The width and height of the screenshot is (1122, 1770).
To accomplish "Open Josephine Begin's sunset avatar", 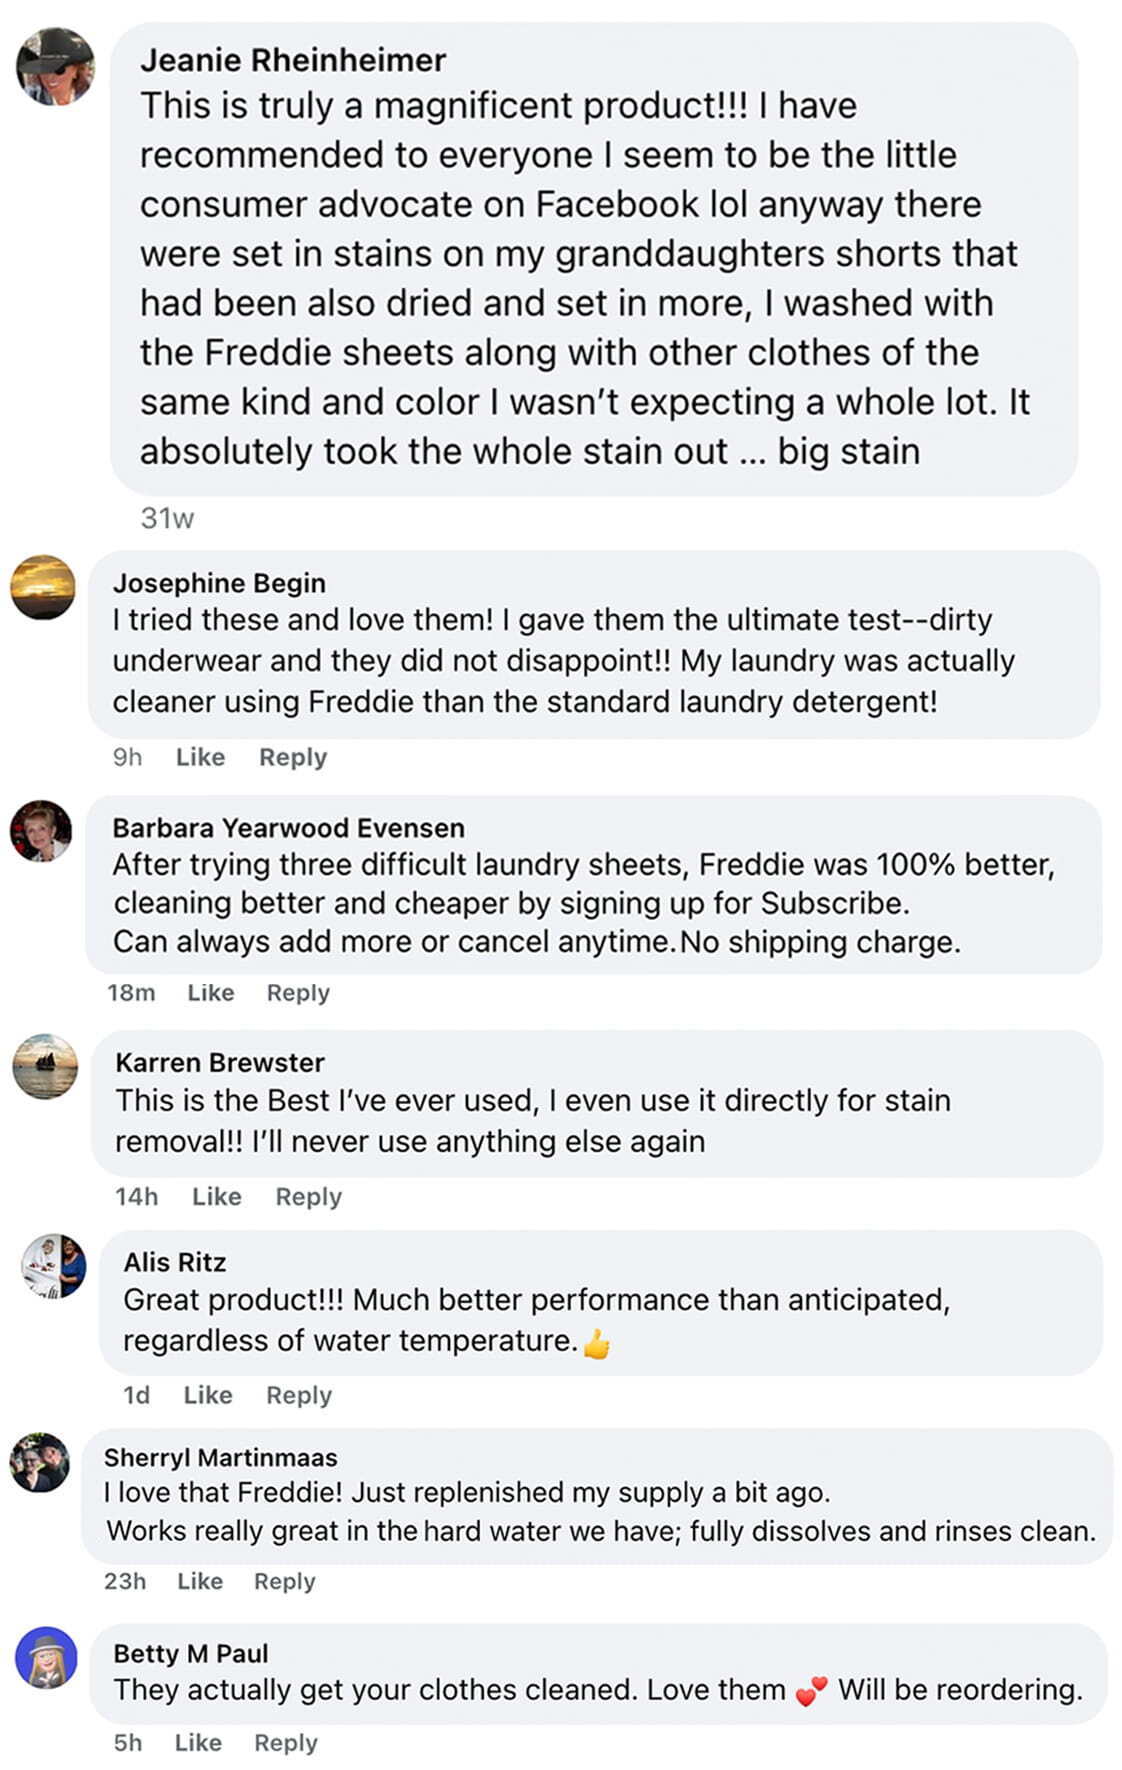I will pos(43,587).
